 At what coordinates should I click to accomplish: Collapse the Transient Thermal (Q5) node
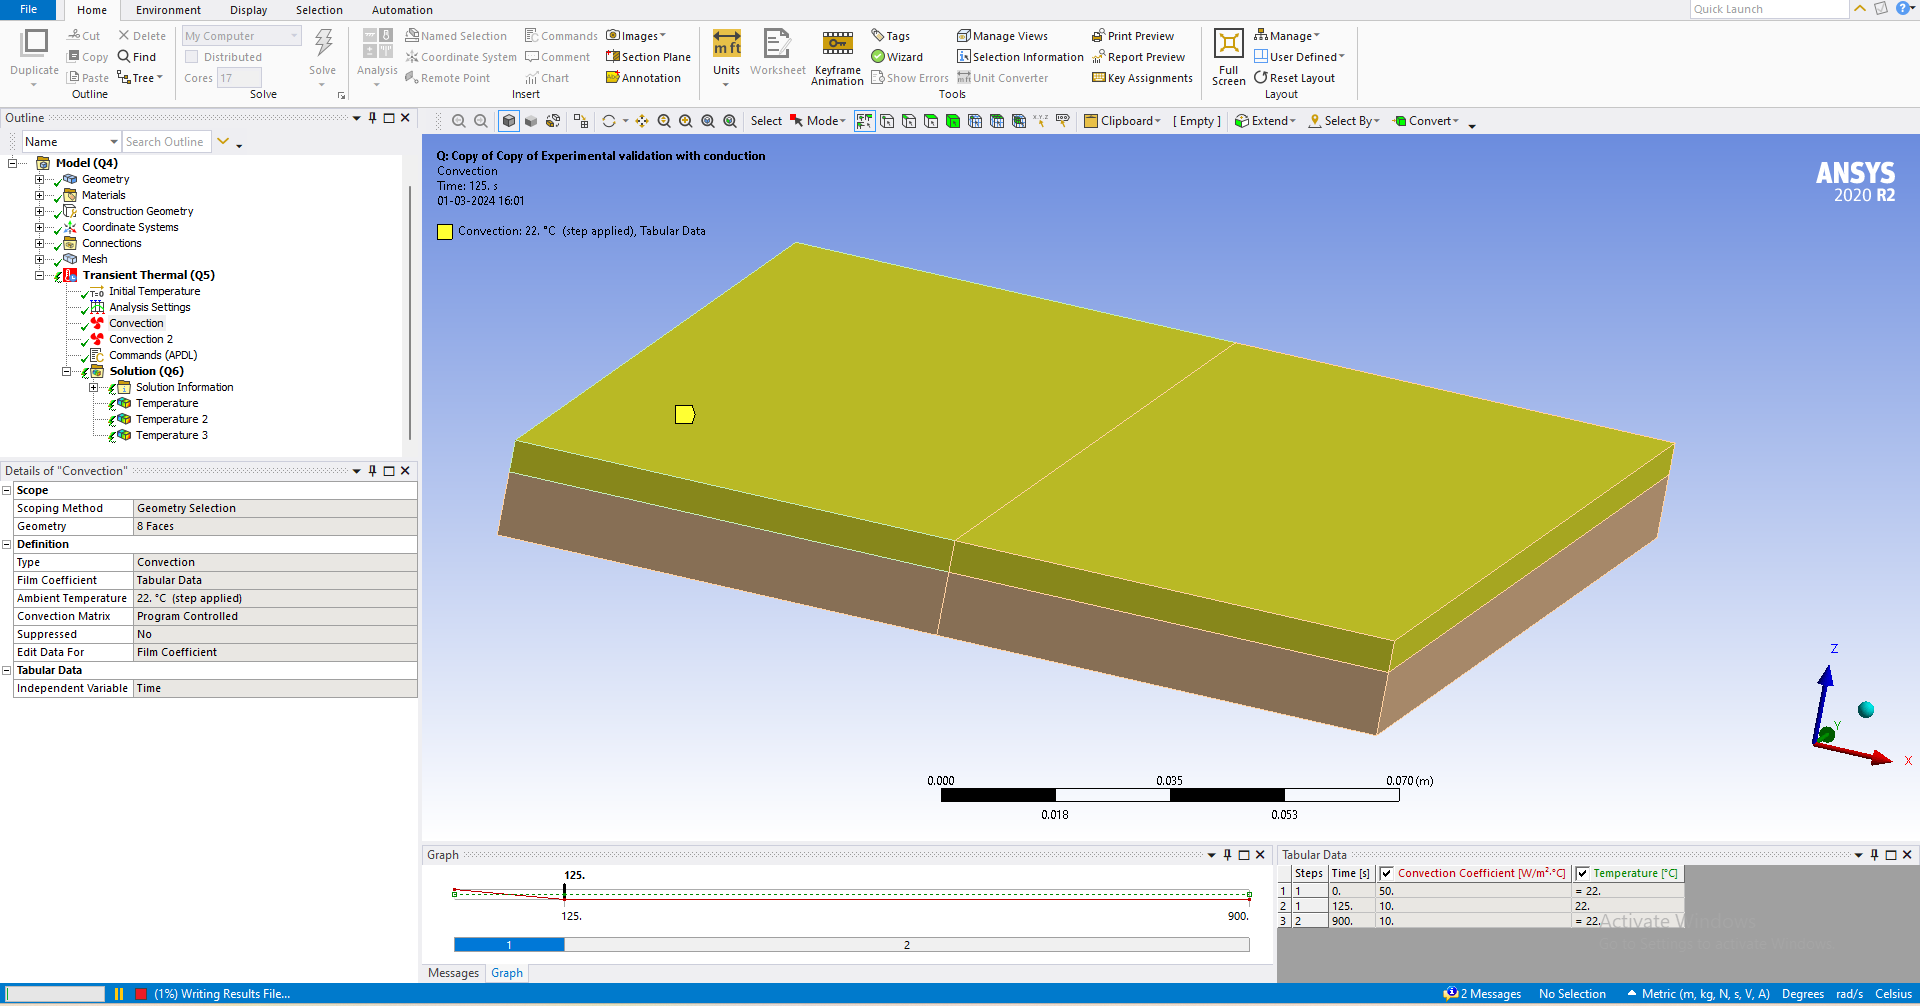(39, 276)
